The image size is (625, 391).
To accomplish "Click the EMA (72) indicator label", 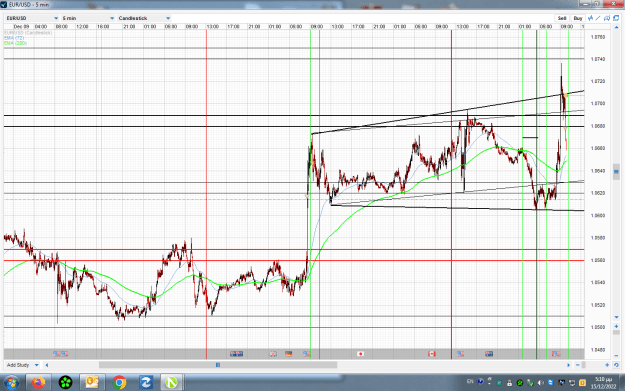I will pyautogui.click(x=14, y=38).
